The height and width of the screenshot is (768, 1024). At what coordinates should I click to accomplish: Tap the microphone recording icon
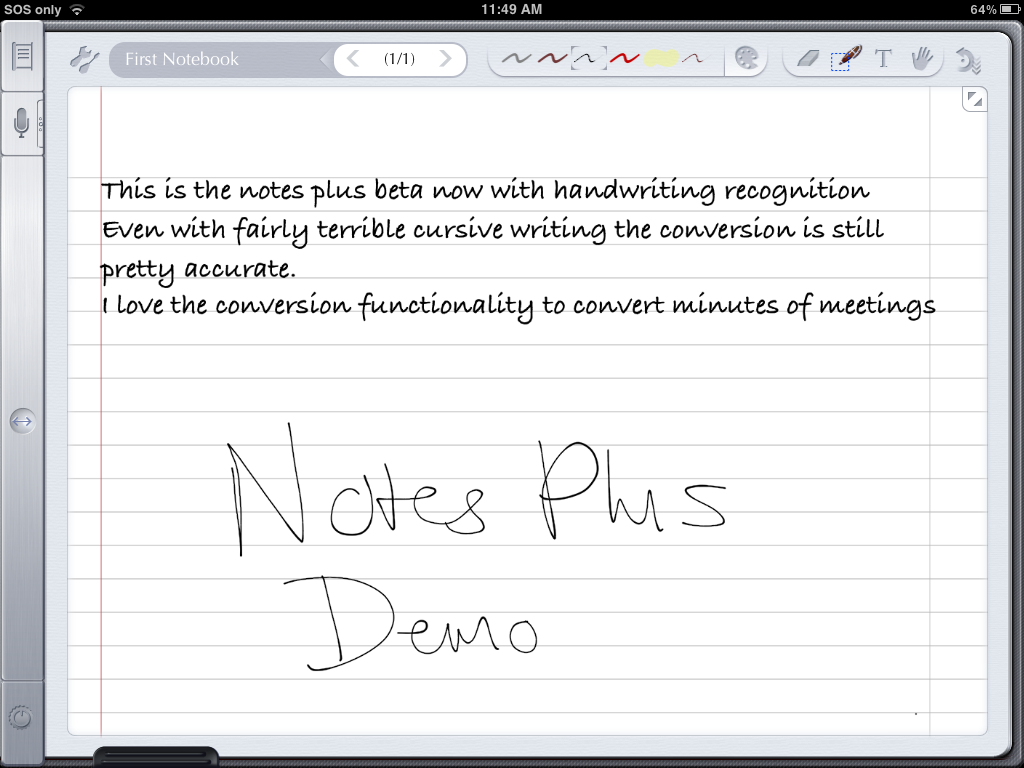22,123
